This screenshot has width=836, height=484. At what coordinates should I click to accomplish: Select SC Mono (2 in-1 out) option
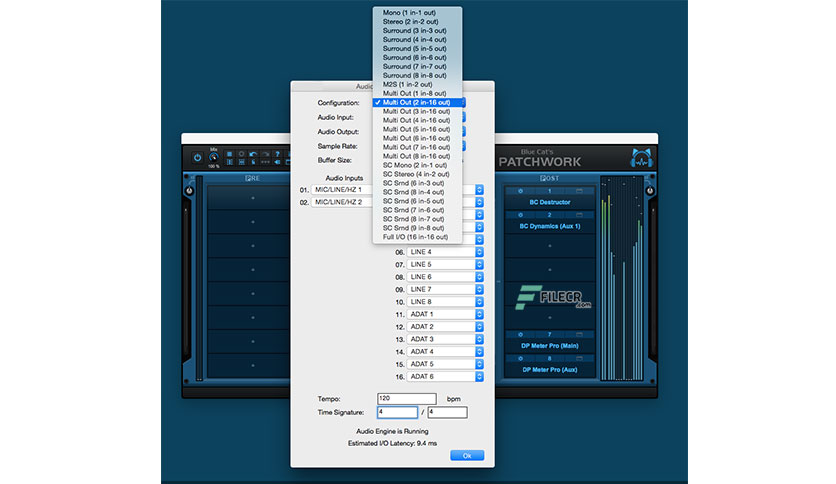[417, 165]
